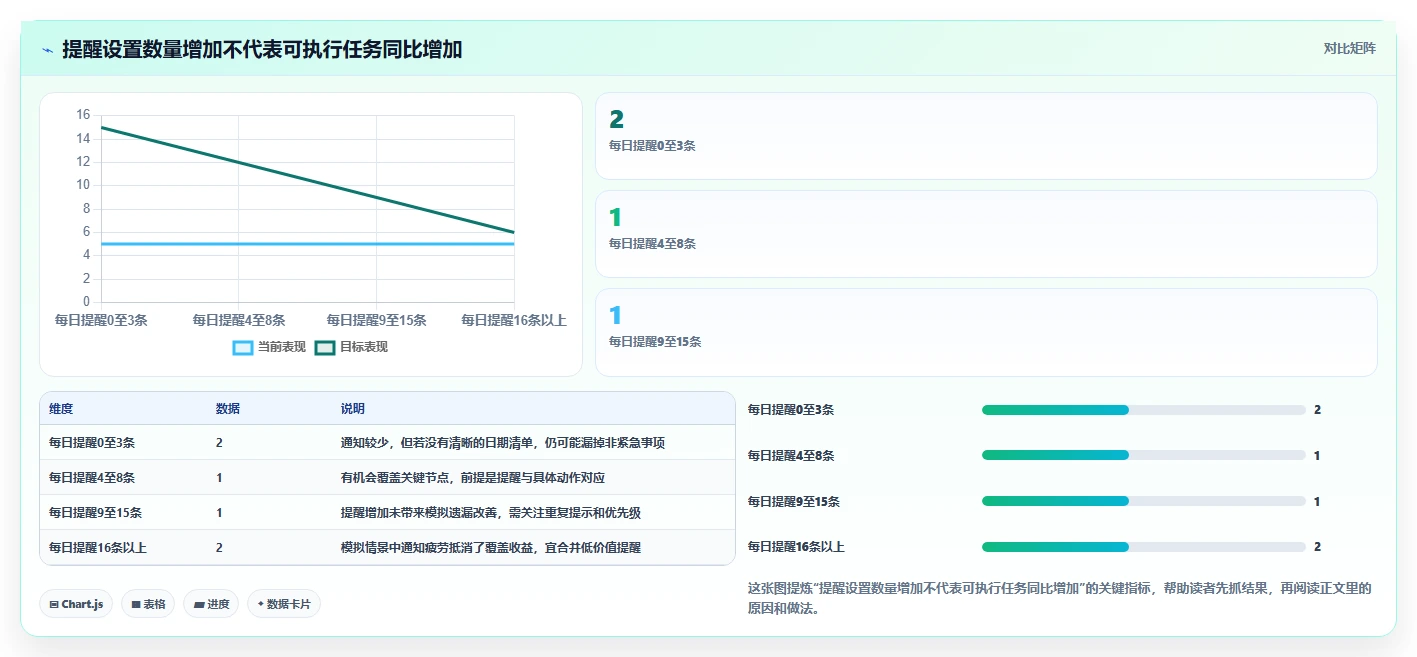The image size is (1417, 657).
Task: Click the 数据 column header
Action: (x=228, y=409)
